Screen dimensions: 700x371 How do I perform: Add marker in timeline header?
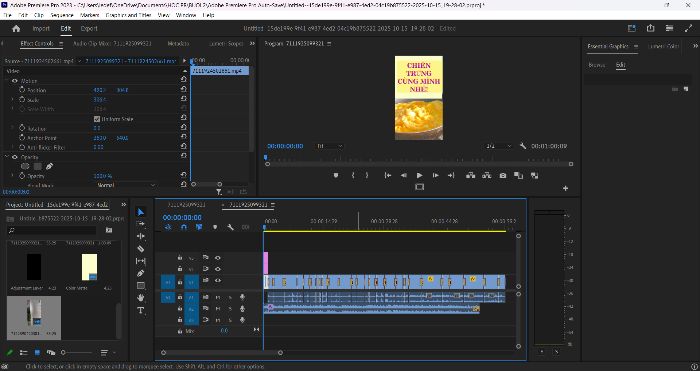point(215,227)
